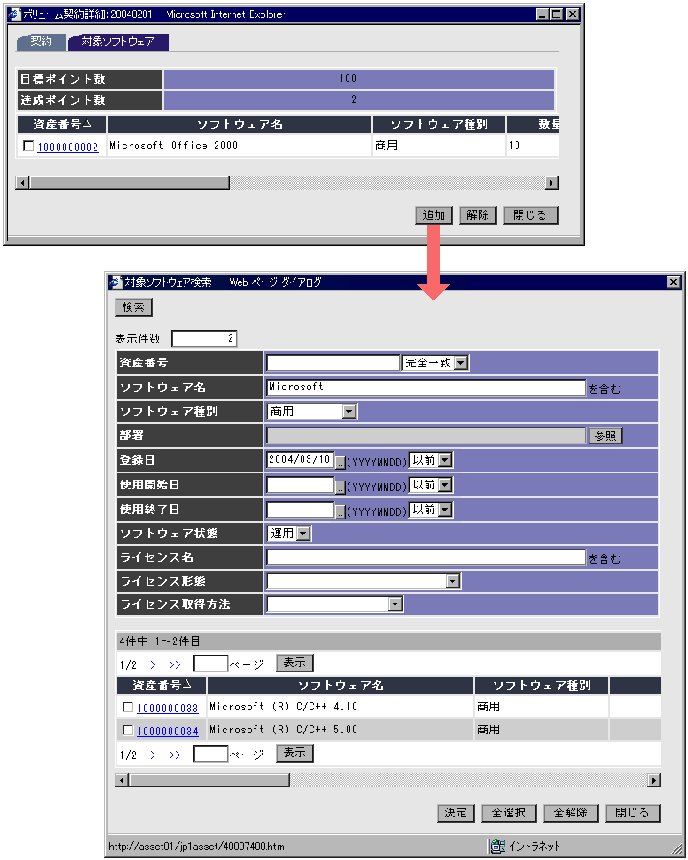Click ソフトウェア名 header in results table
Screen dimensions: 688x860
click(x=340, y=685)
